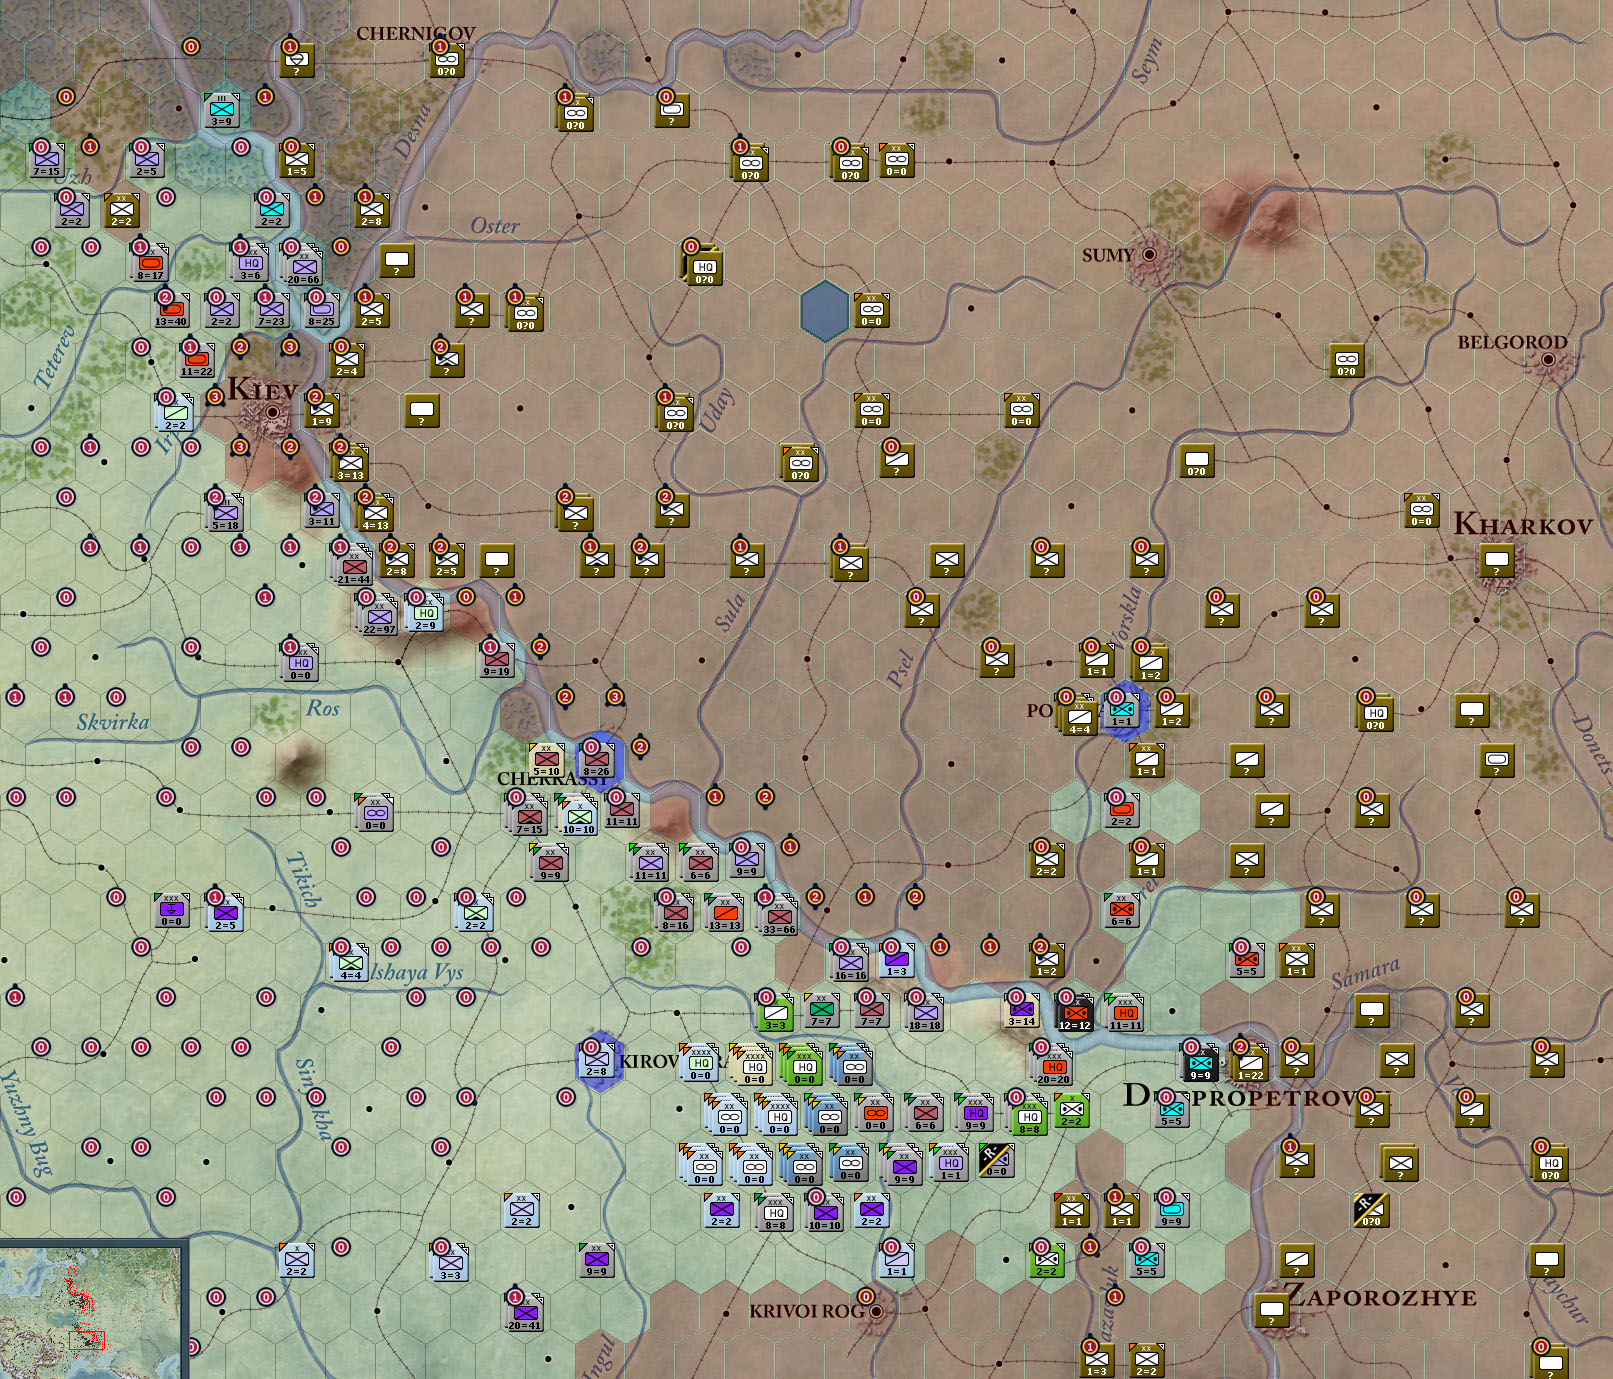Image resolution: width=1613 pixels, height=1379 pixels.
Task: Select the infantry counter labeled 7=23
Action: pos(272,310)
